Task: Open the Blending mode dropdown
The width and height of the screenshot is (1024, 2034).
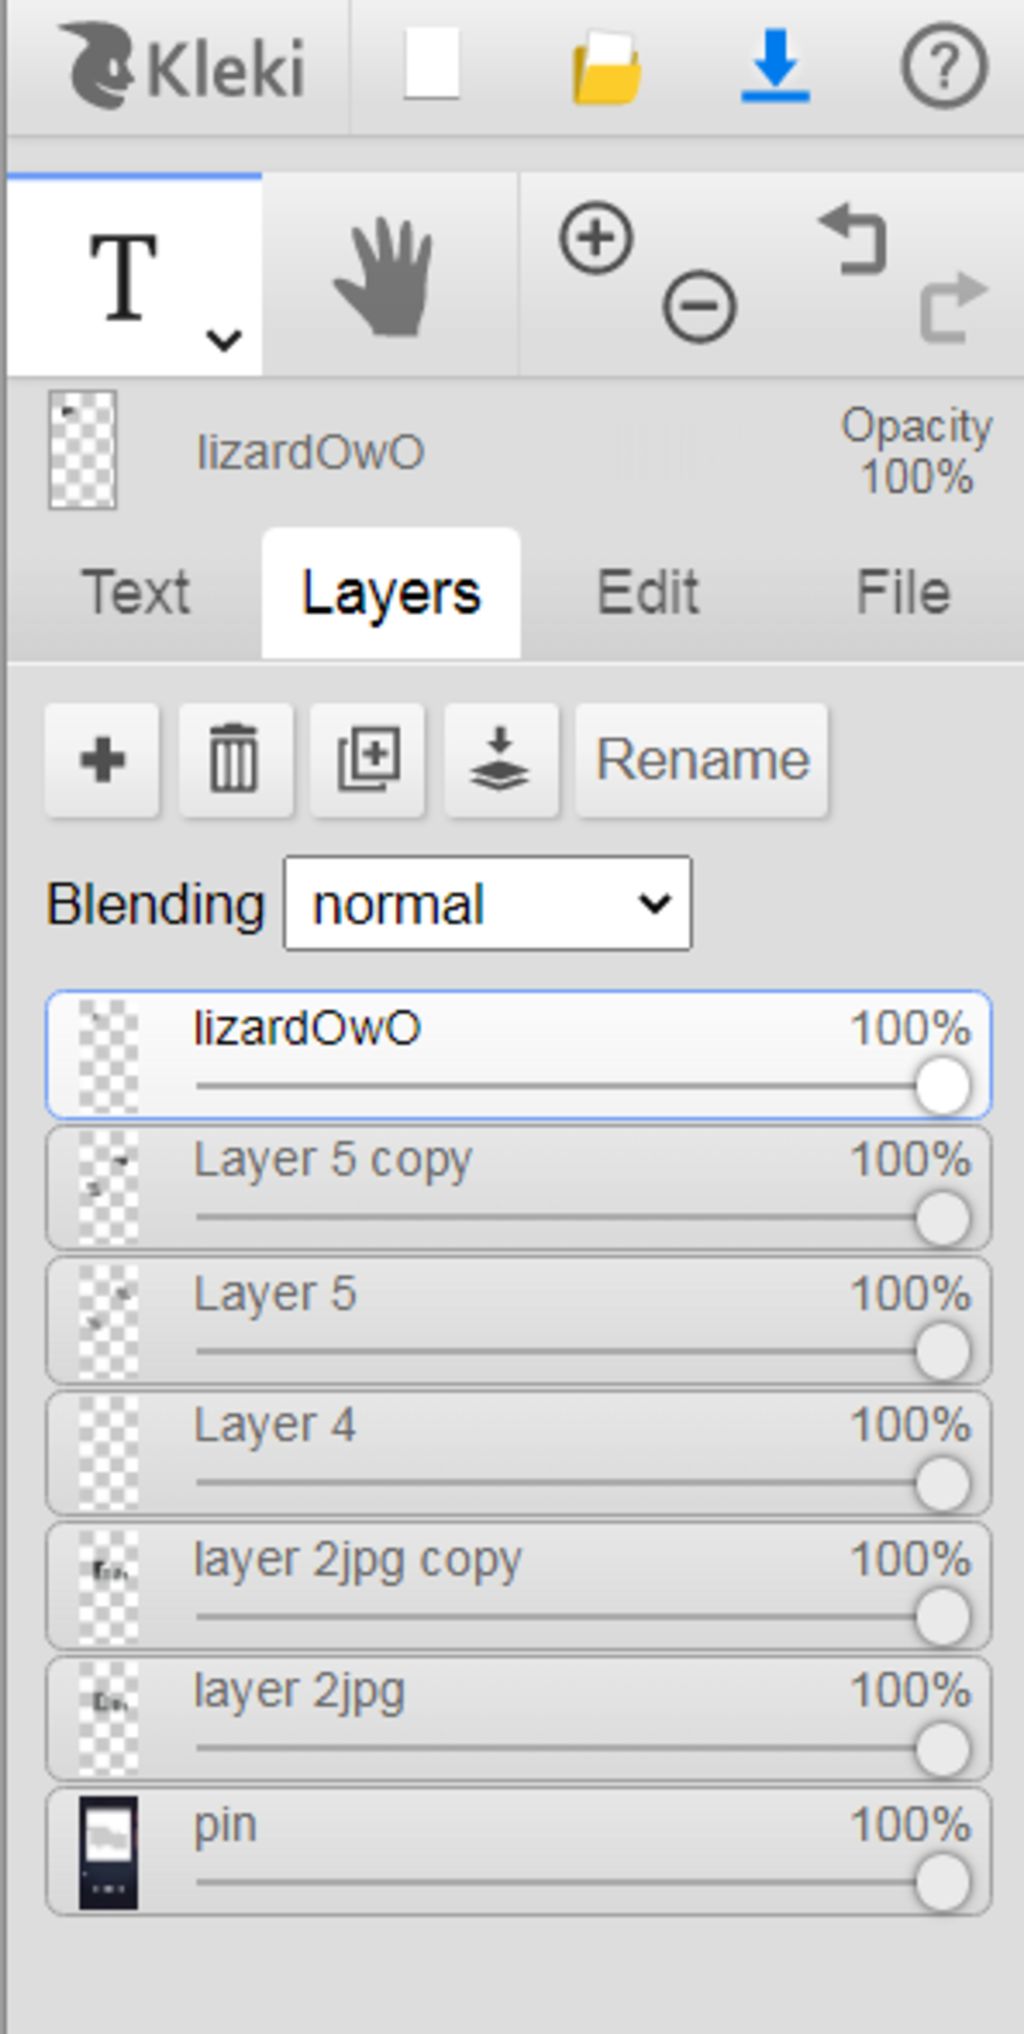Action: (x=488, y=903)
